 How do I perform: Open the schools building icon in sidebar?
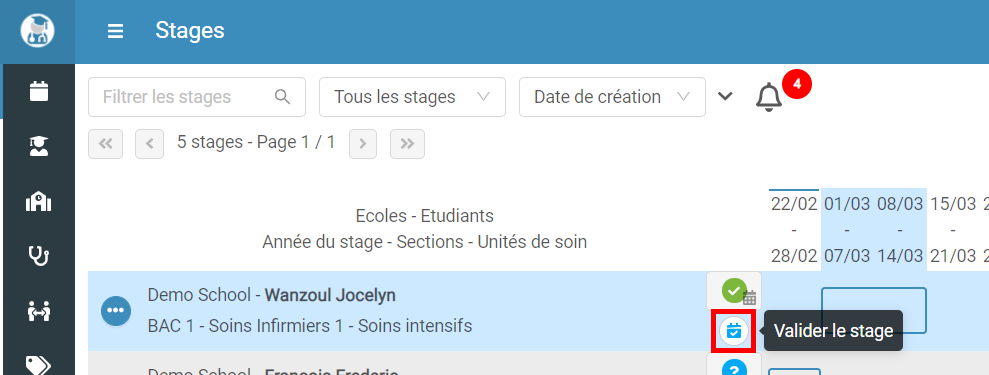pyautogui.click(x=39, y=202)
